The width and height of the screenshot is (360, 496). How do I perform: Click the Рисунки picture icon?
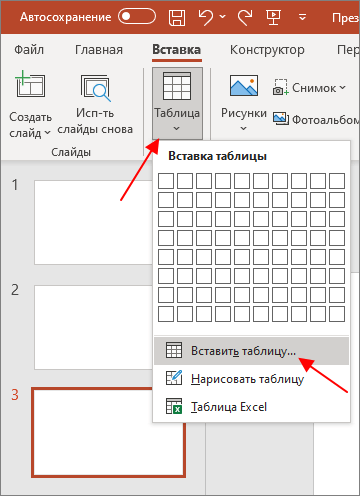click(244, 85)
